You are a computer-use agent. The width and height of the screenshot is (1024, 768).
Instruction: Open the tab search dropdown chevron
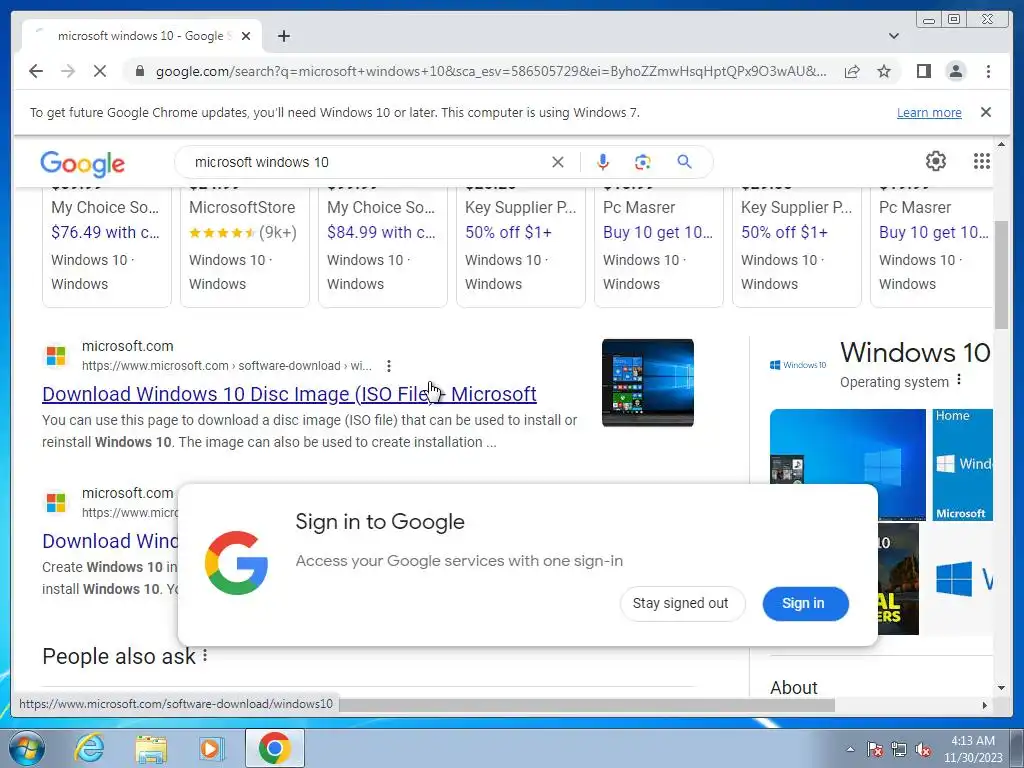pyautogui.click(x=894, y=36)
